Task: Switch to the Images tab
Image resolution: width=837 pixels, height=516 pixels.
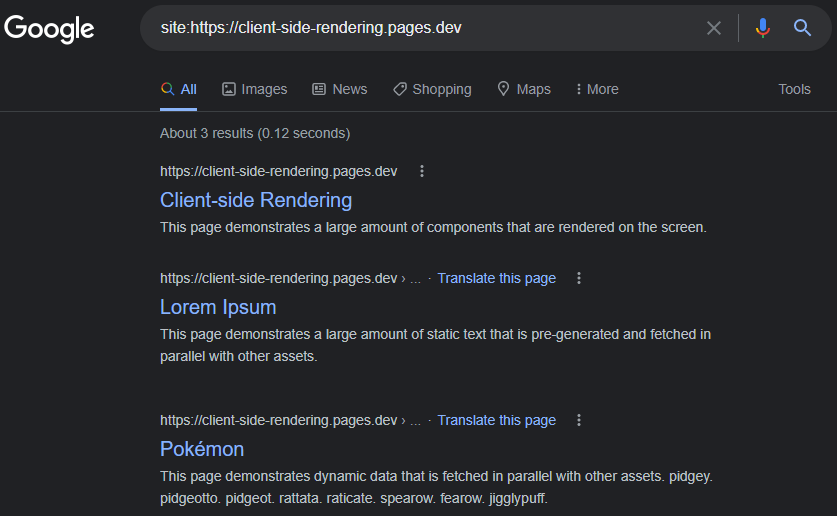Action: click(x=255, y=89)
